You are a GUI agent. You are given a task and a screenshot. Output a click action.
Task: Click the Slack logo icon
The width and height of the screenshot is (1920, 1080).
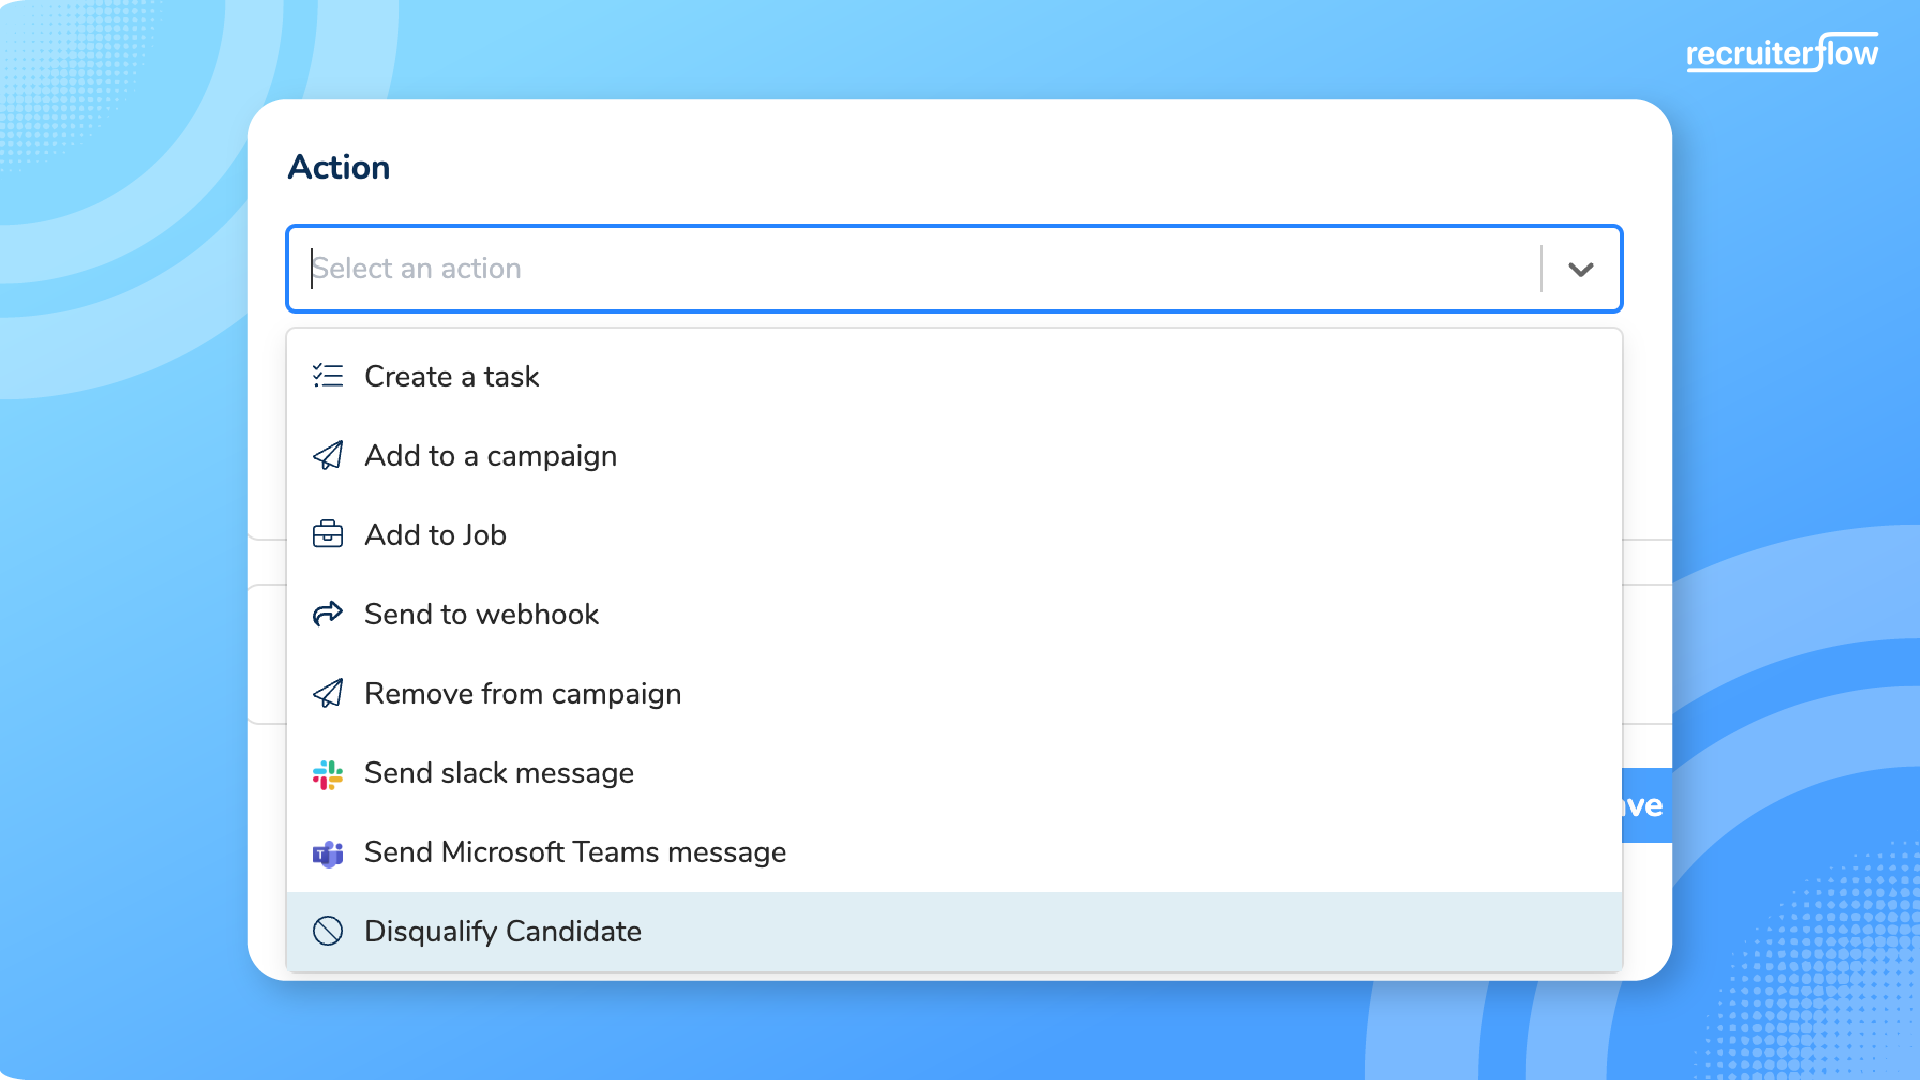[327, 773]
